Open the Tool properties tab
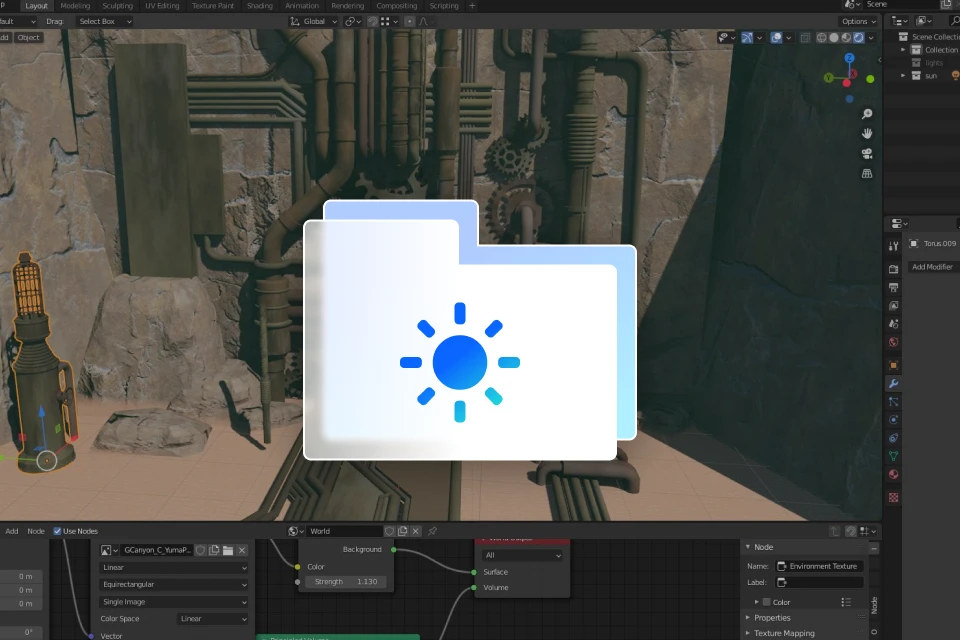 pyautogui.click(x=893, y=246)
